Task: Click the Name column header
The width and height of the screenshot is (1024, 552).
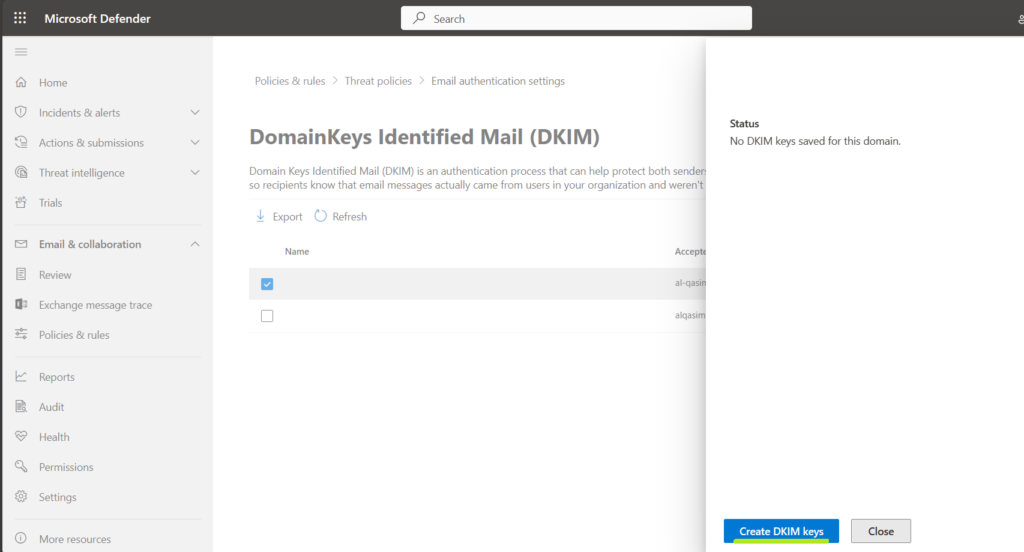Action: (x=296, y=252)
